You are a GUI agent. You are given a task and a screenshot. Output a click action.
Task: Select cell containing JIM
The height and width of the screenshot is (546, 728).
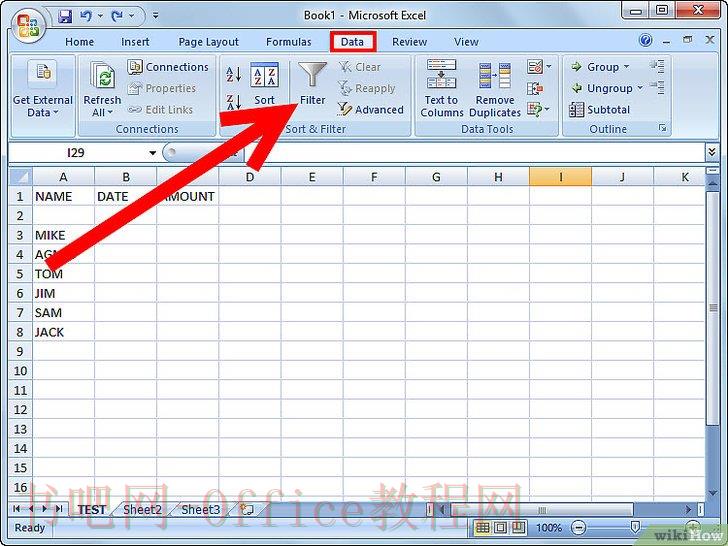pyautogui.click(x=64, y=293)
